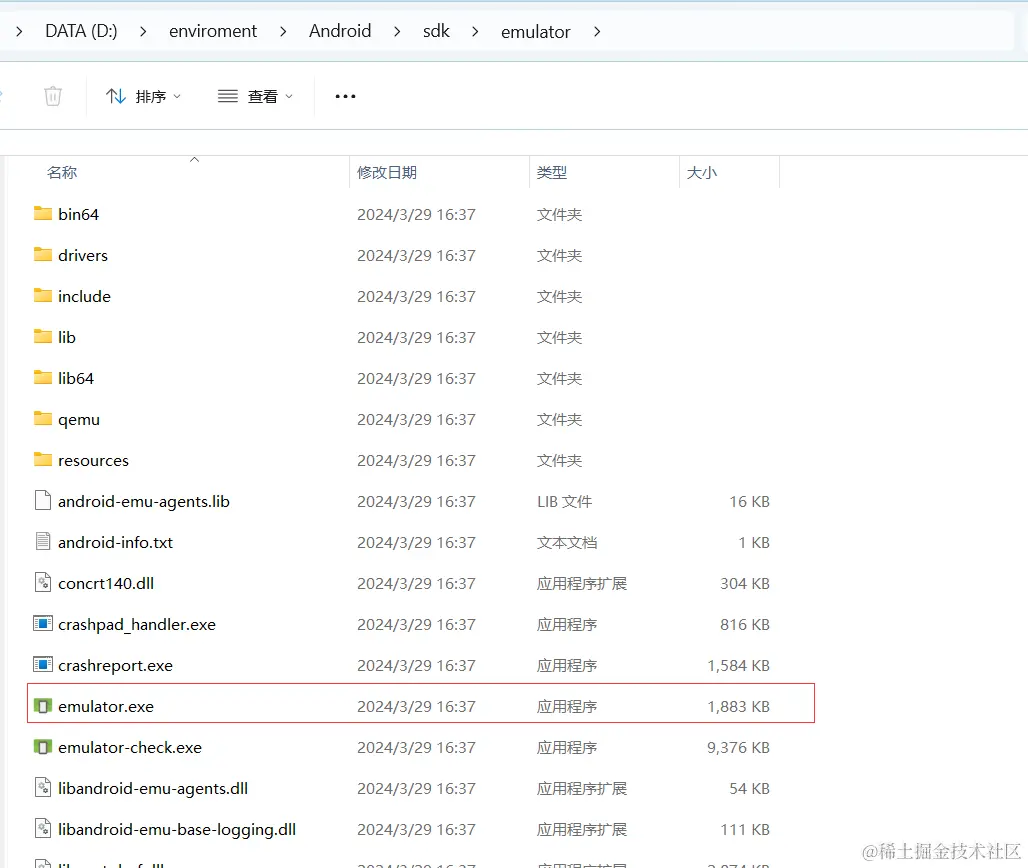Select android-info.txt file name

(115, 542)
